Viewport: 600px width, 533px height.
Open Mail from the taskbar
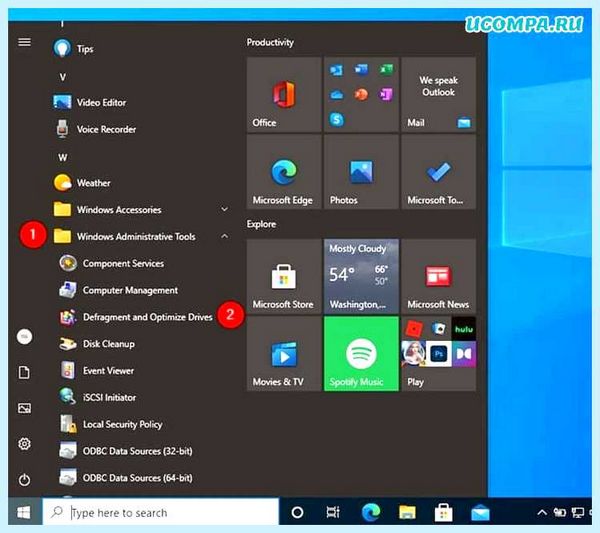pos(480,512)
